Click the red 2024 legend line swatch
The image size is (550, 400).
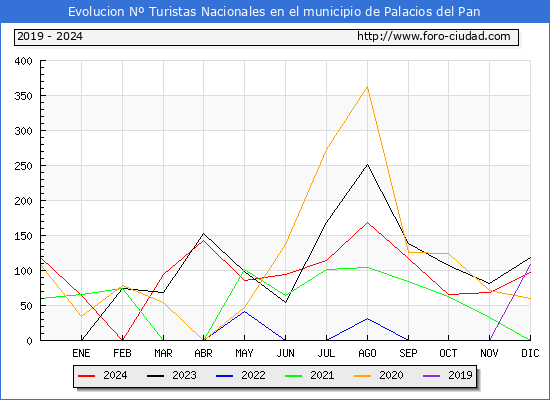(86, 376)
